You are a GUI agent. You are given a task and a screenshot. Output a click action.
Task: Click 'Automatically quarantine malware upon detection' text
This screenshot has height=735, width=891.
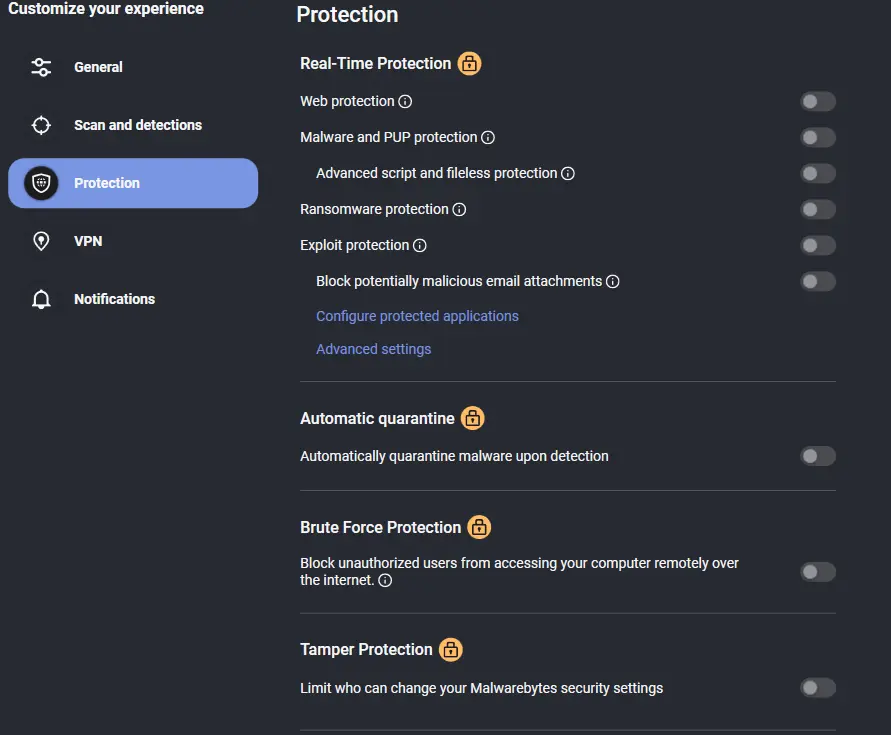click(454, 456)
